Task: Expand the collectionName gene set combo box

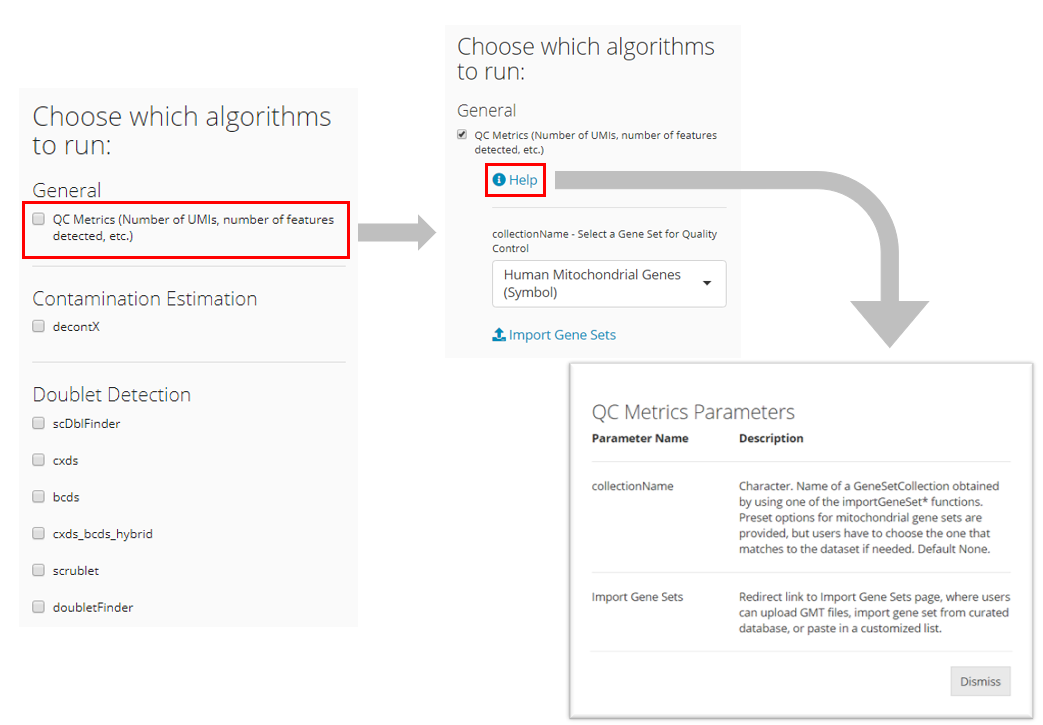Action: (x=608, y=284)
